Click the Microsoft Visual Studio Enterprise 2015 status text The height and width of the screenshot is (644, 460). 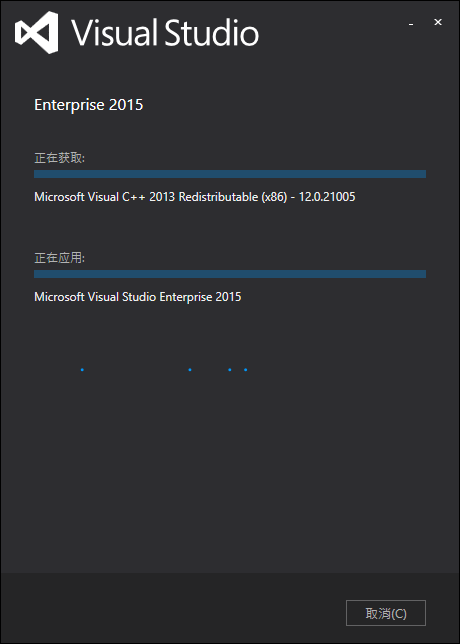(x=138, y=297)
